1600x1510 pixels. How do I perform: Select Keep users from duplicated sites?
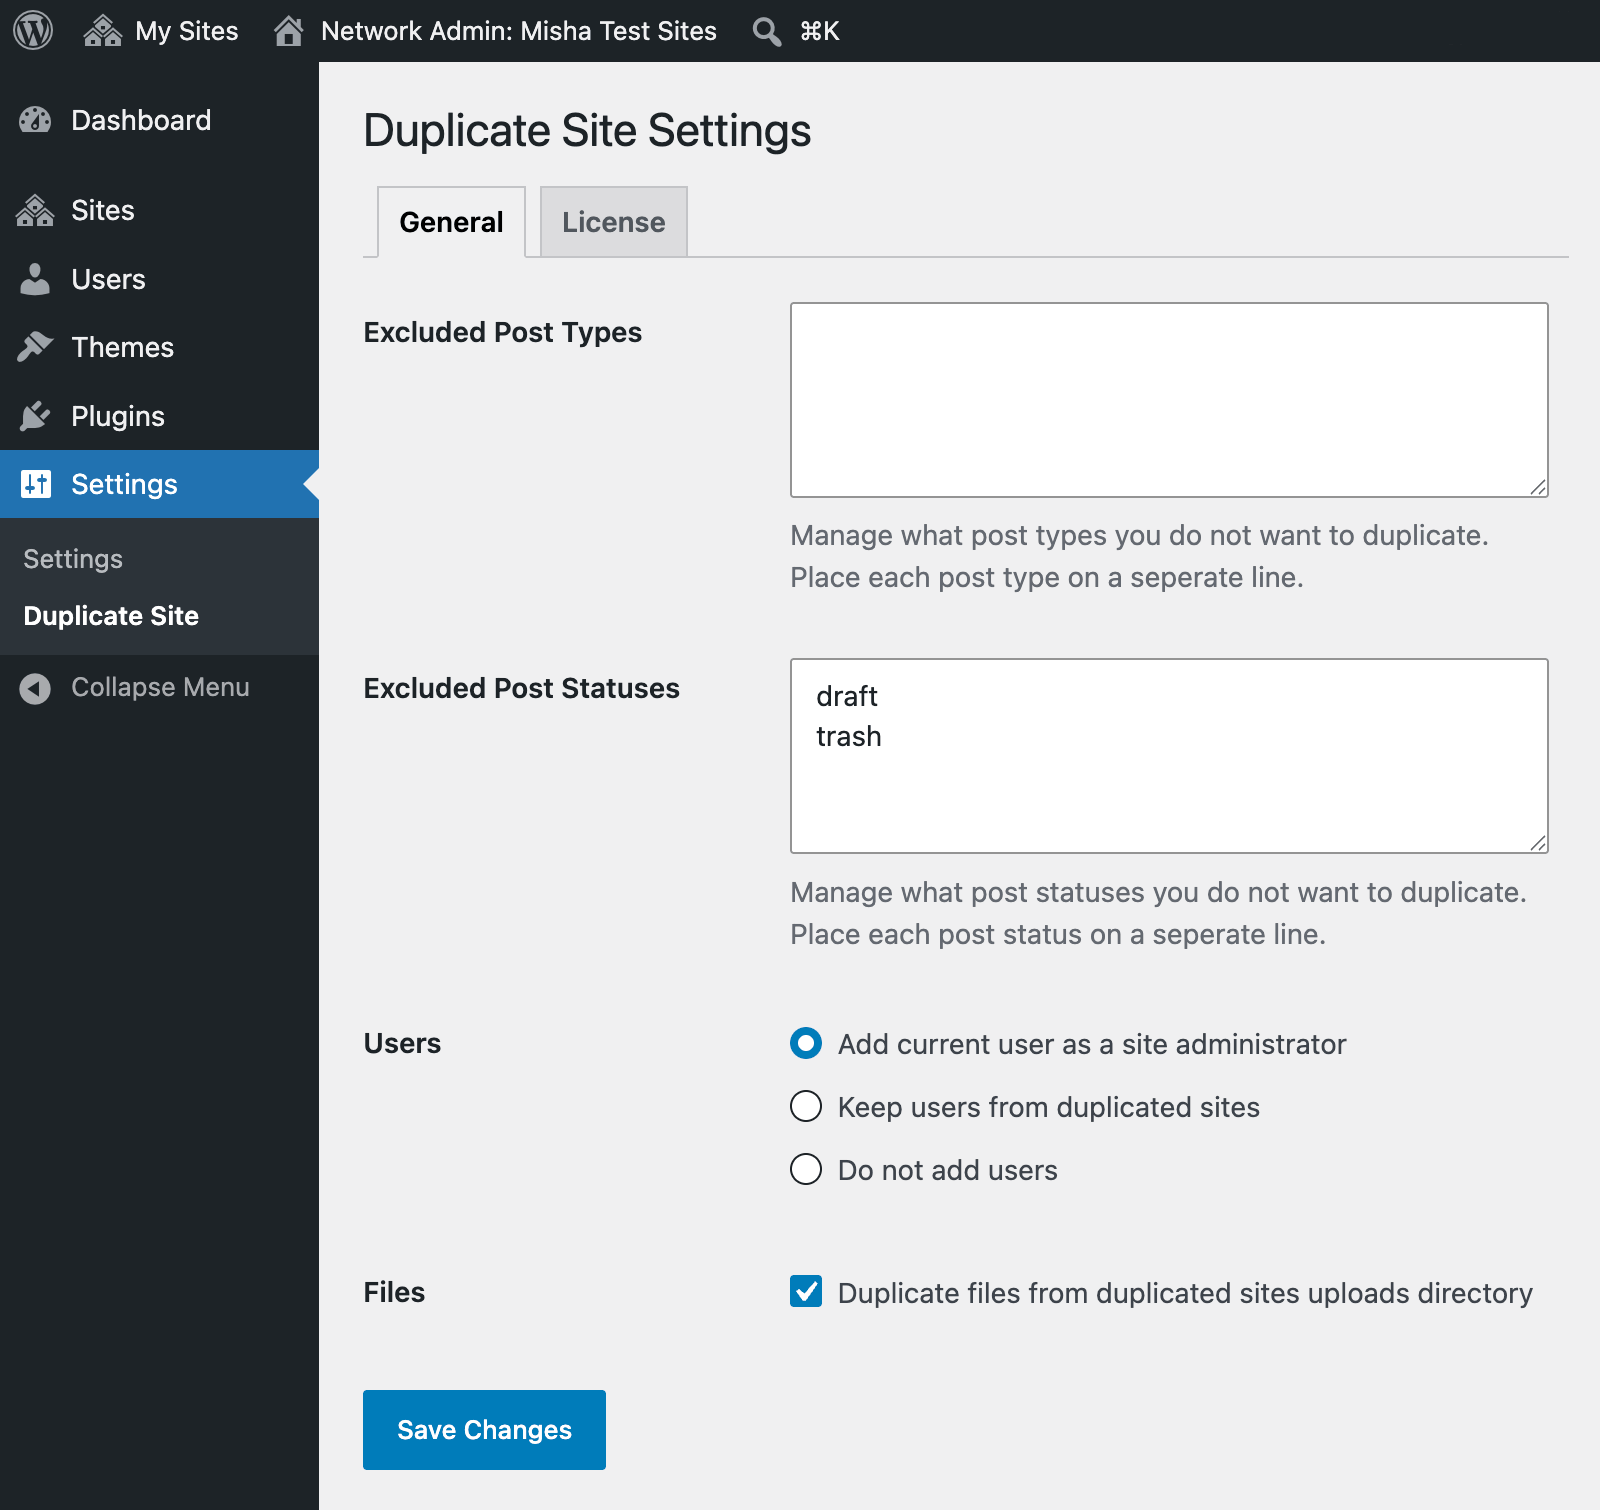pos(806,1106)
